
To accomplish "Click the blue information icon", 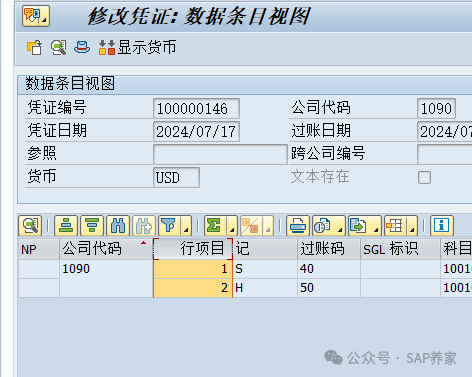I will click(442, 226).
